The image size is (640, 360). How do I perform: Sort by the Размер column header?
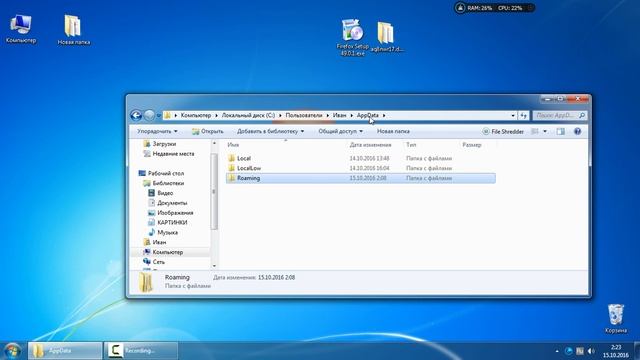click(x=472, y=145)
